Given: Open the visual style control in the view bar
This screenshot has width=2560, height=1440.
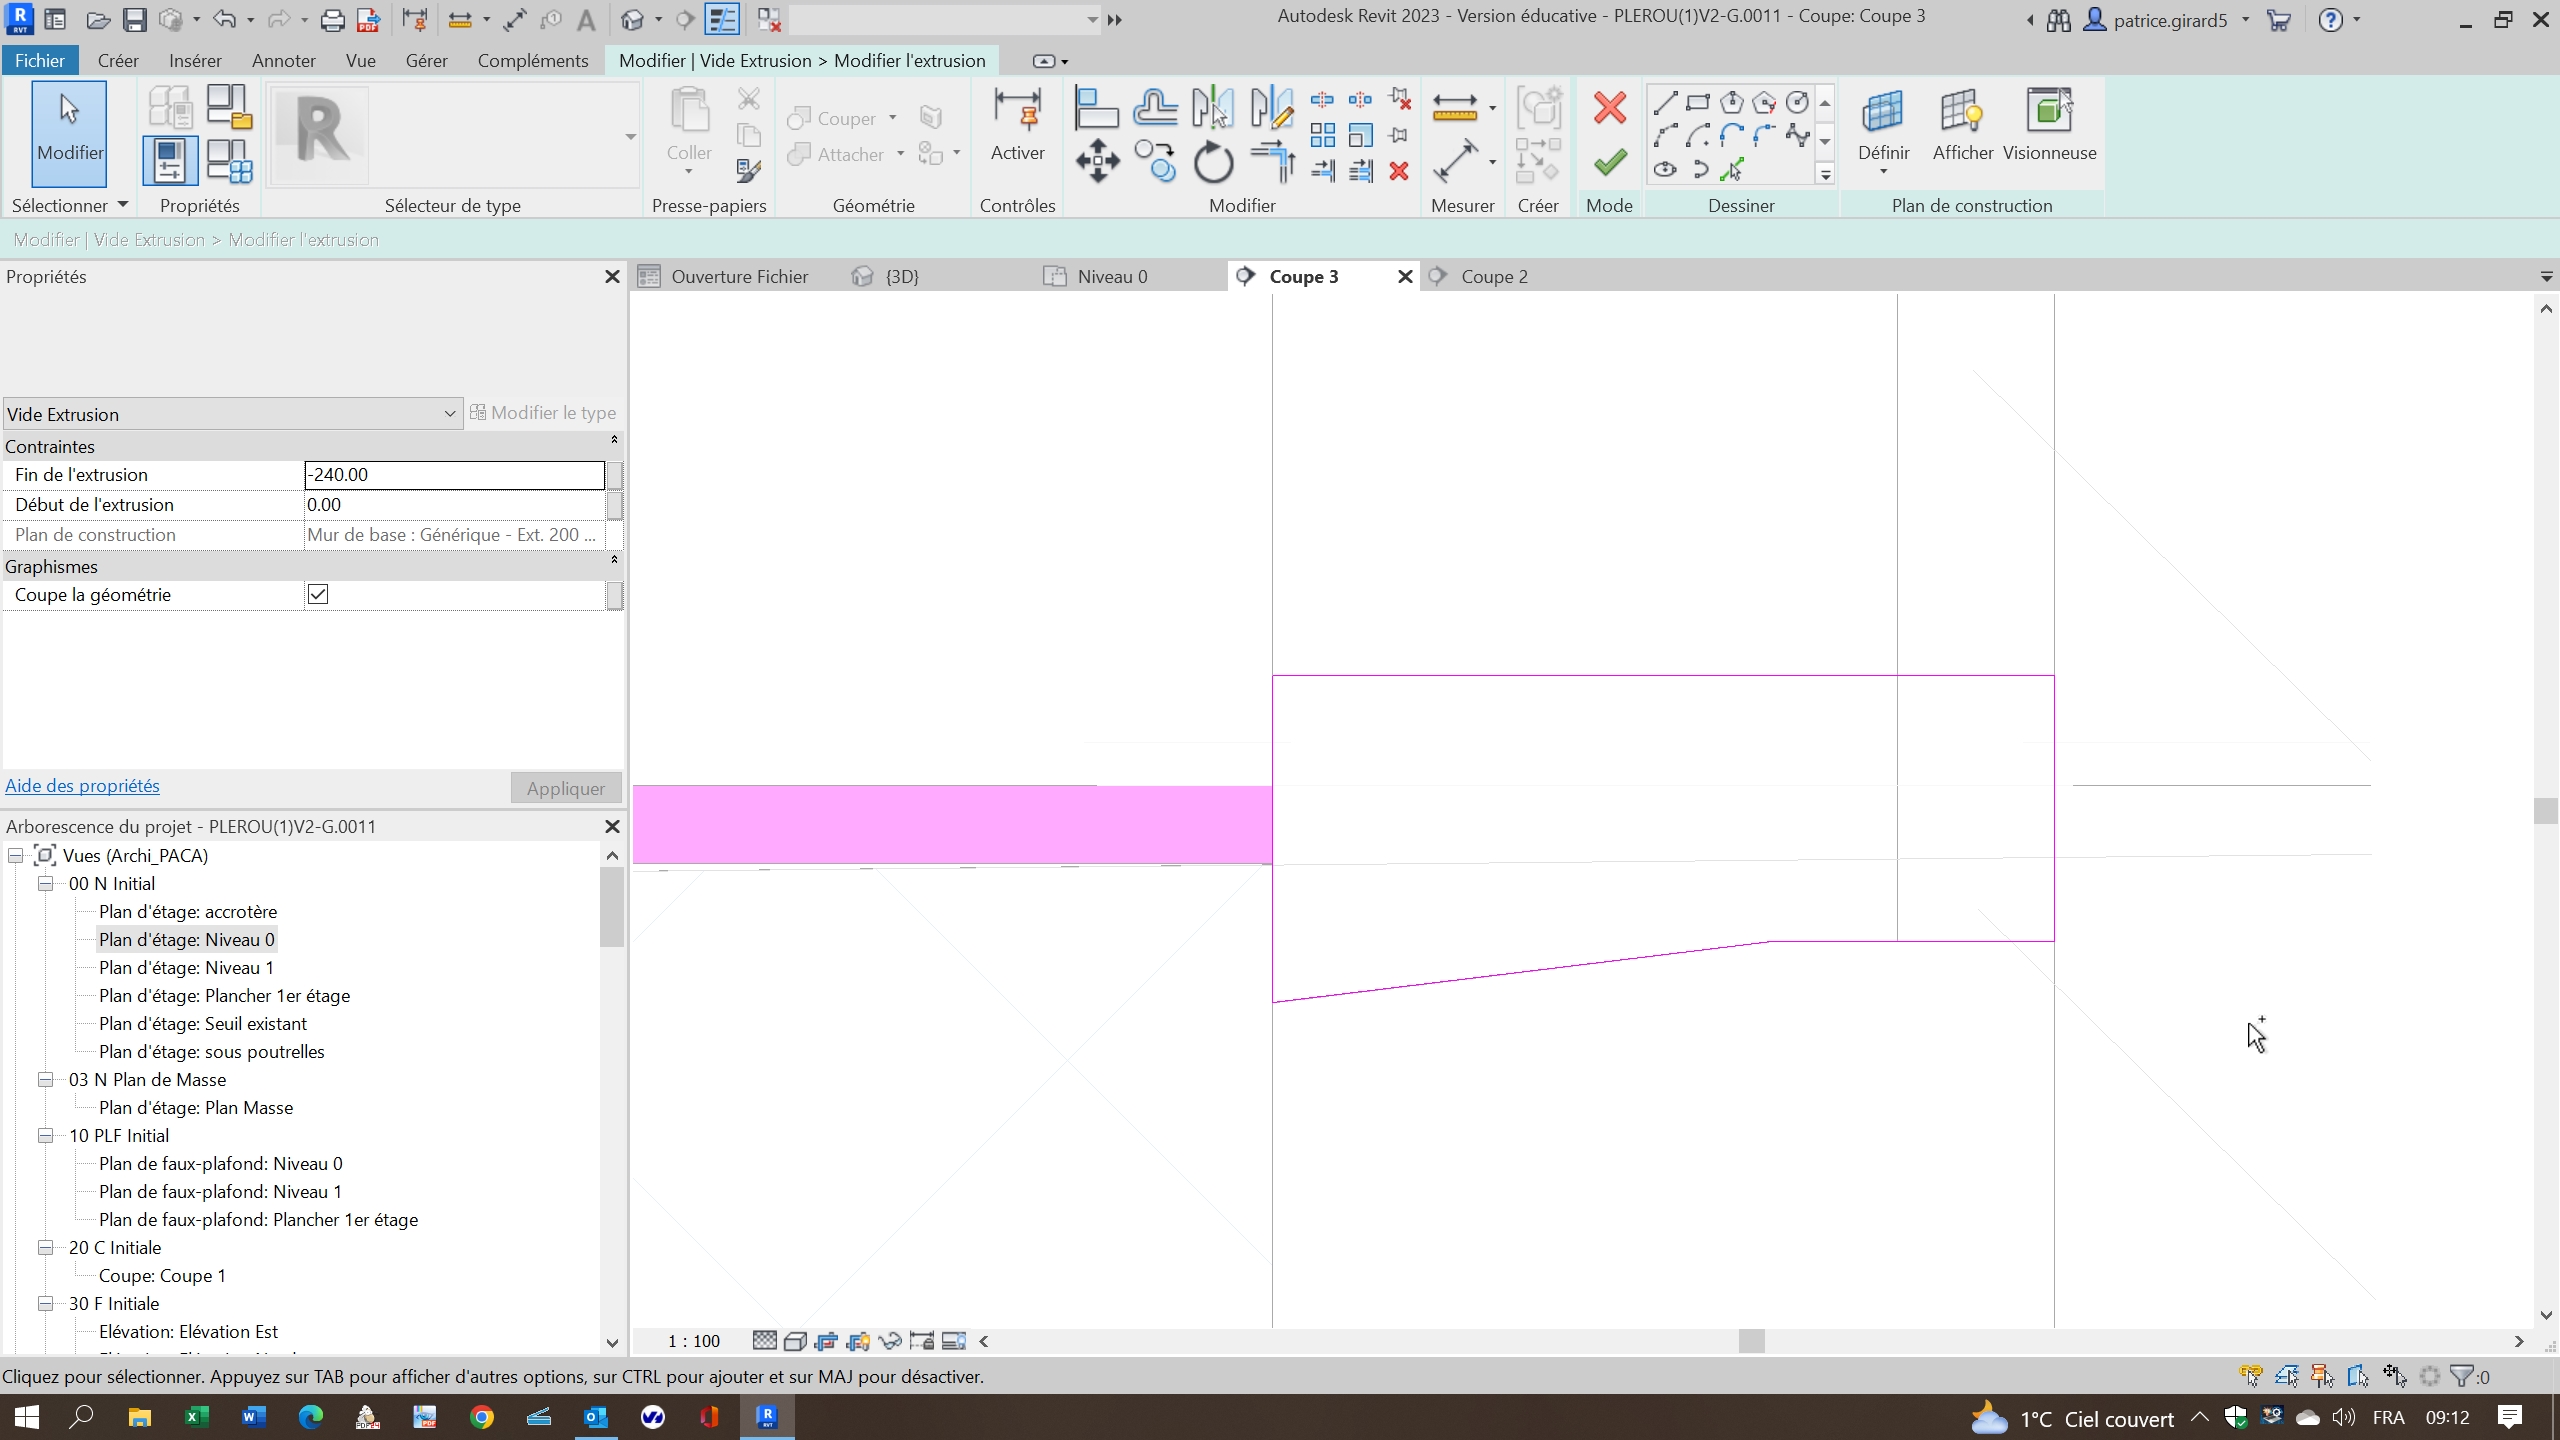Looking at the screenshot, I should pos(795,1340).
